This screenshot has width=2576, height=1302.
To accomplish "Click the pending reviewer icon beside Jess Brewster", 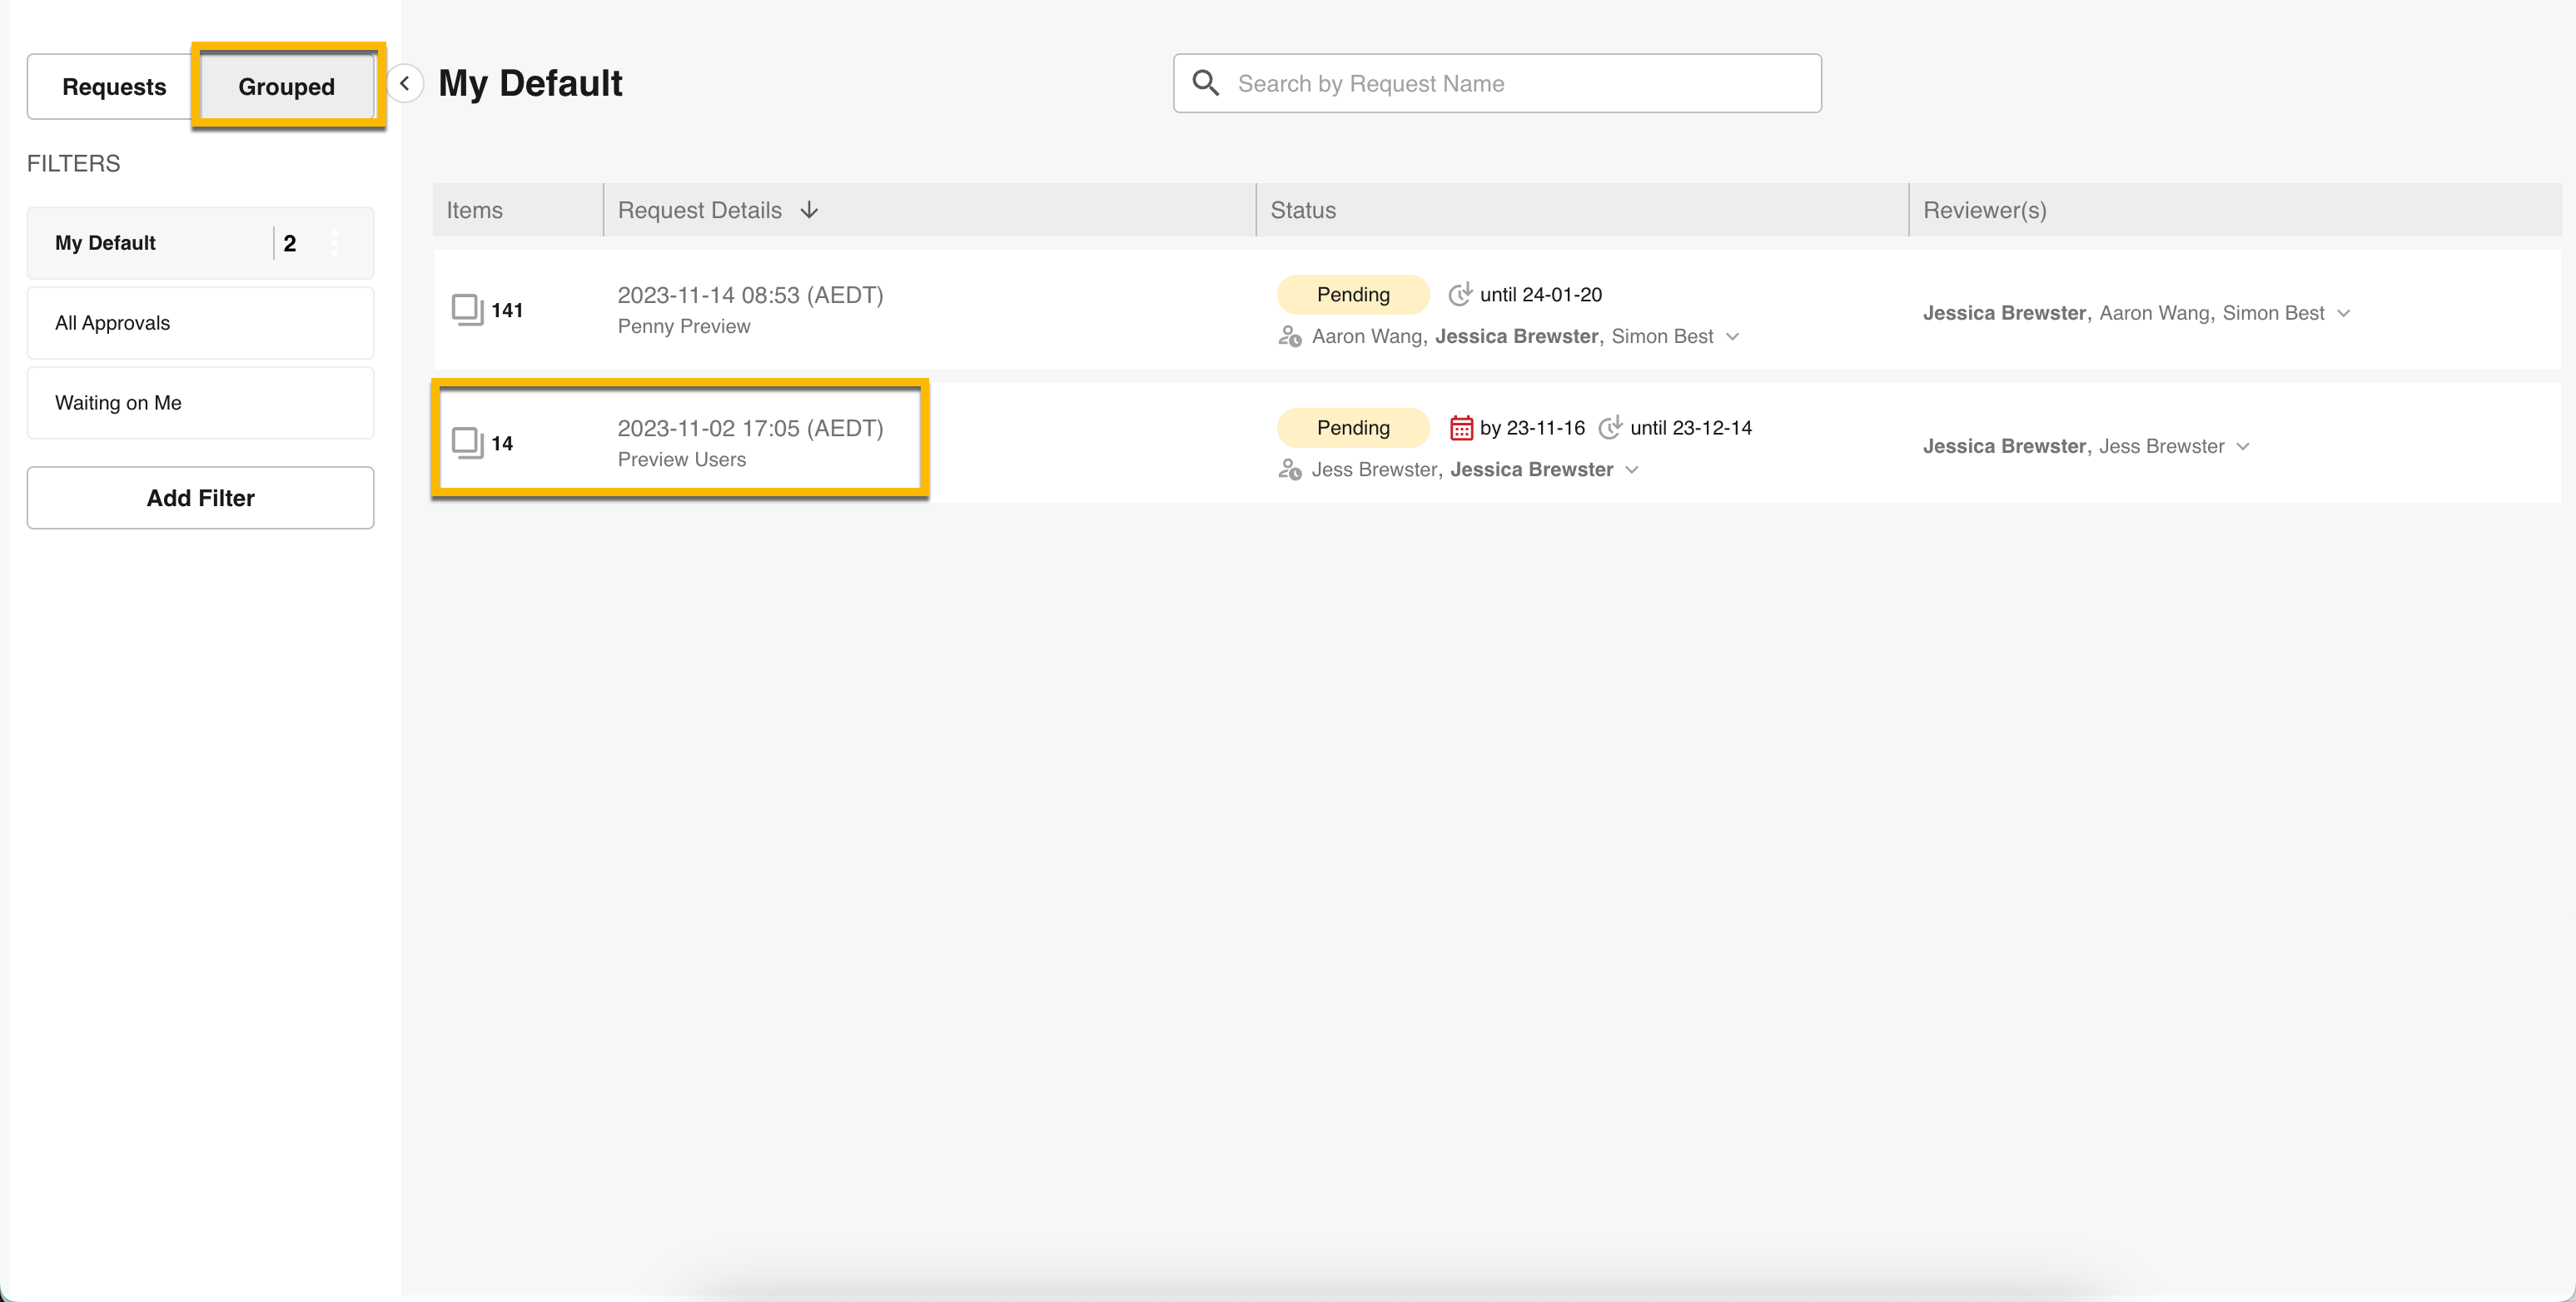I will (1290, 470).
